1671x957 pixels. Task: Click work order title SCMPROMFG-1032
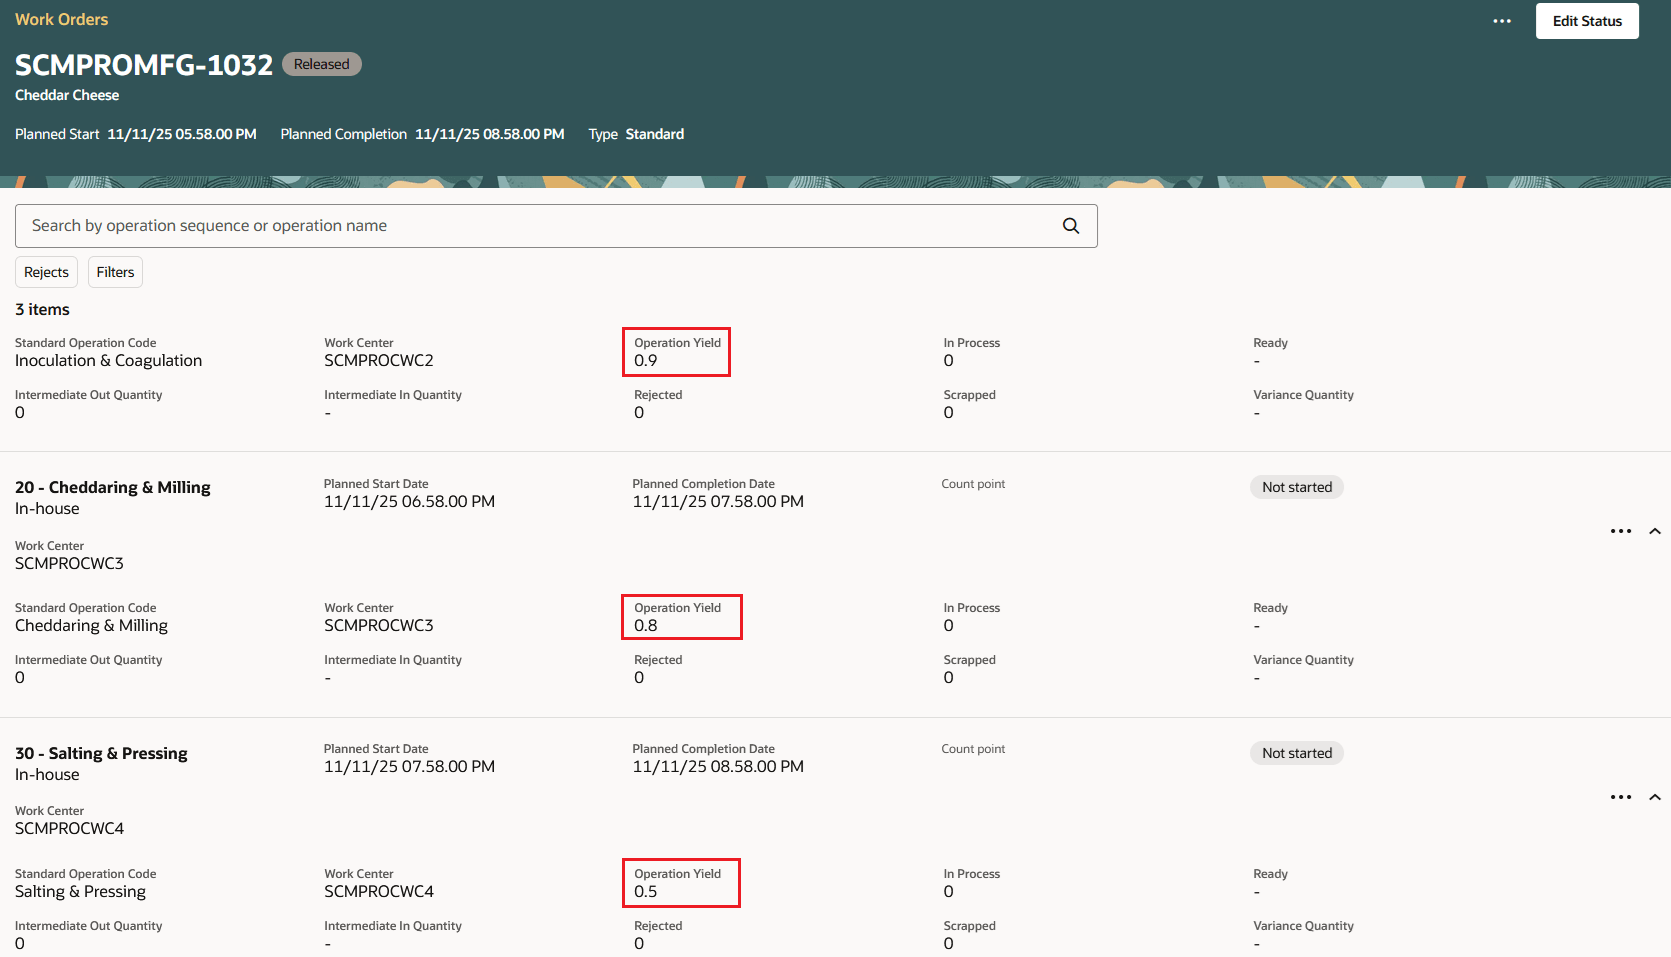(x=143, y=64)
